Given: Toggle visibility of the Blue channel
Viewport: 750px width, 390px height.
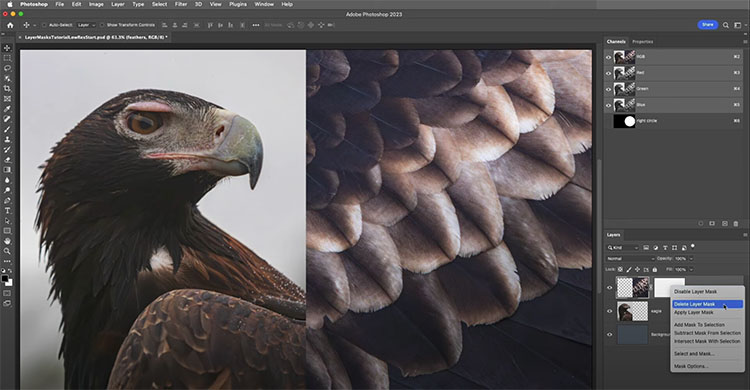Looking at the screenshot, I should 608,105.
